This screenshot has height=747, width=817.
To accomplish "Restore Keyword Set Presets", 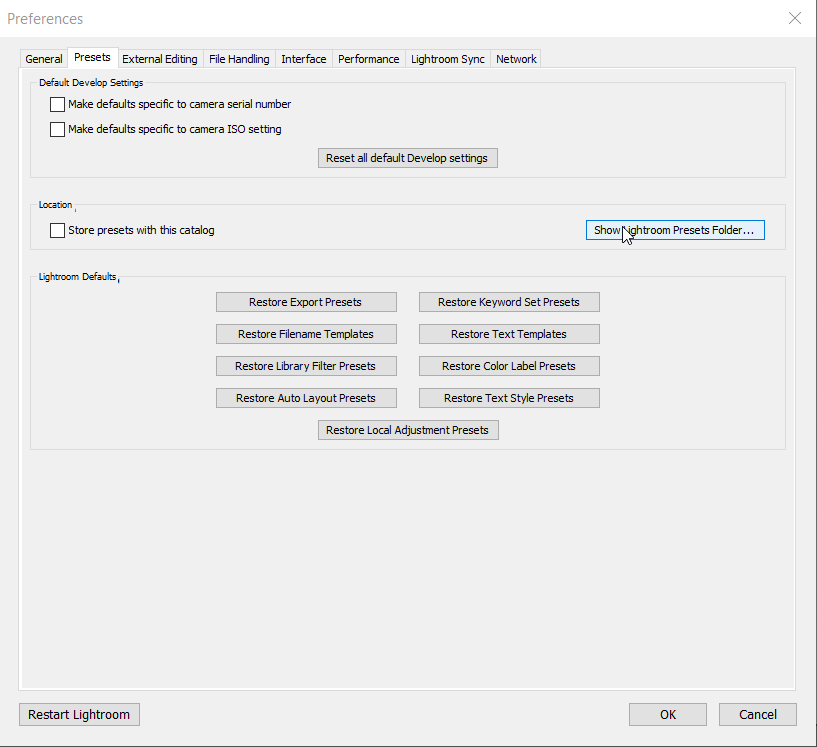I will 509,301.
